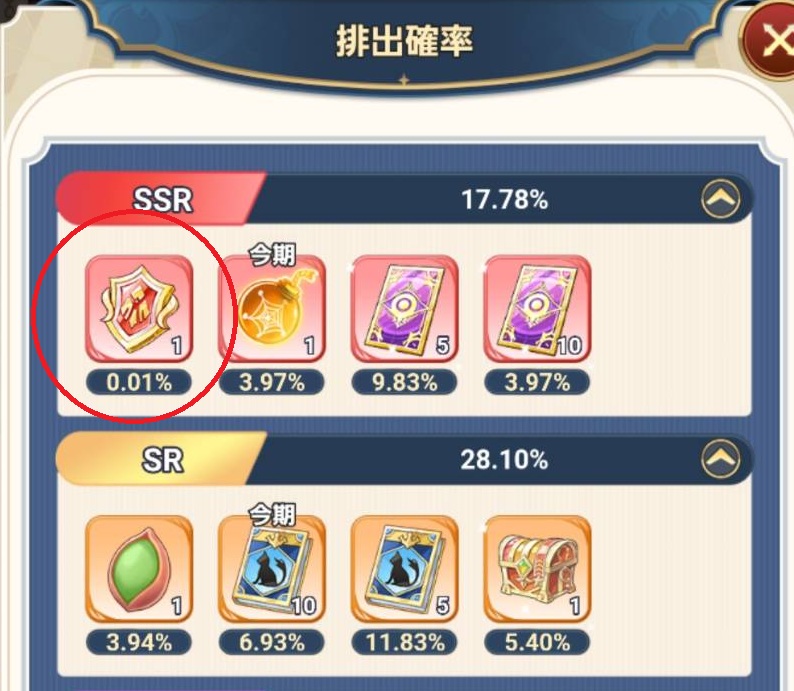Open the purple card item with quantity 5

point(405,309)
